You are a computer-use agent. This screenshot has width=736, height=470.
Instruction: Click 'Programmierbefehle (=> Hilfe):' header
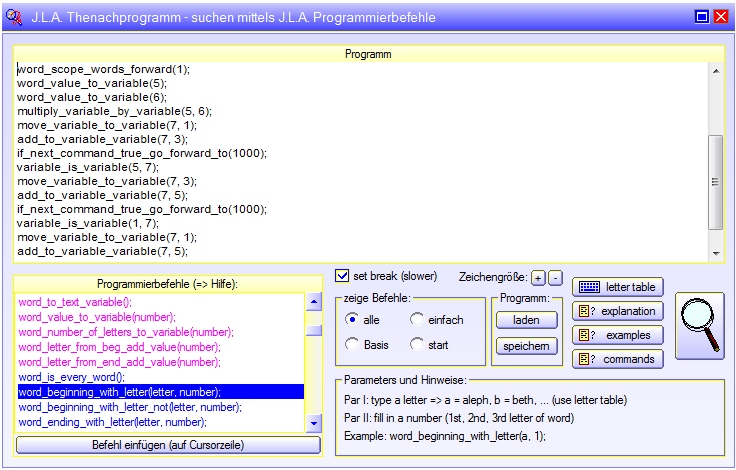pyautogui.click(x=168, y=284)
